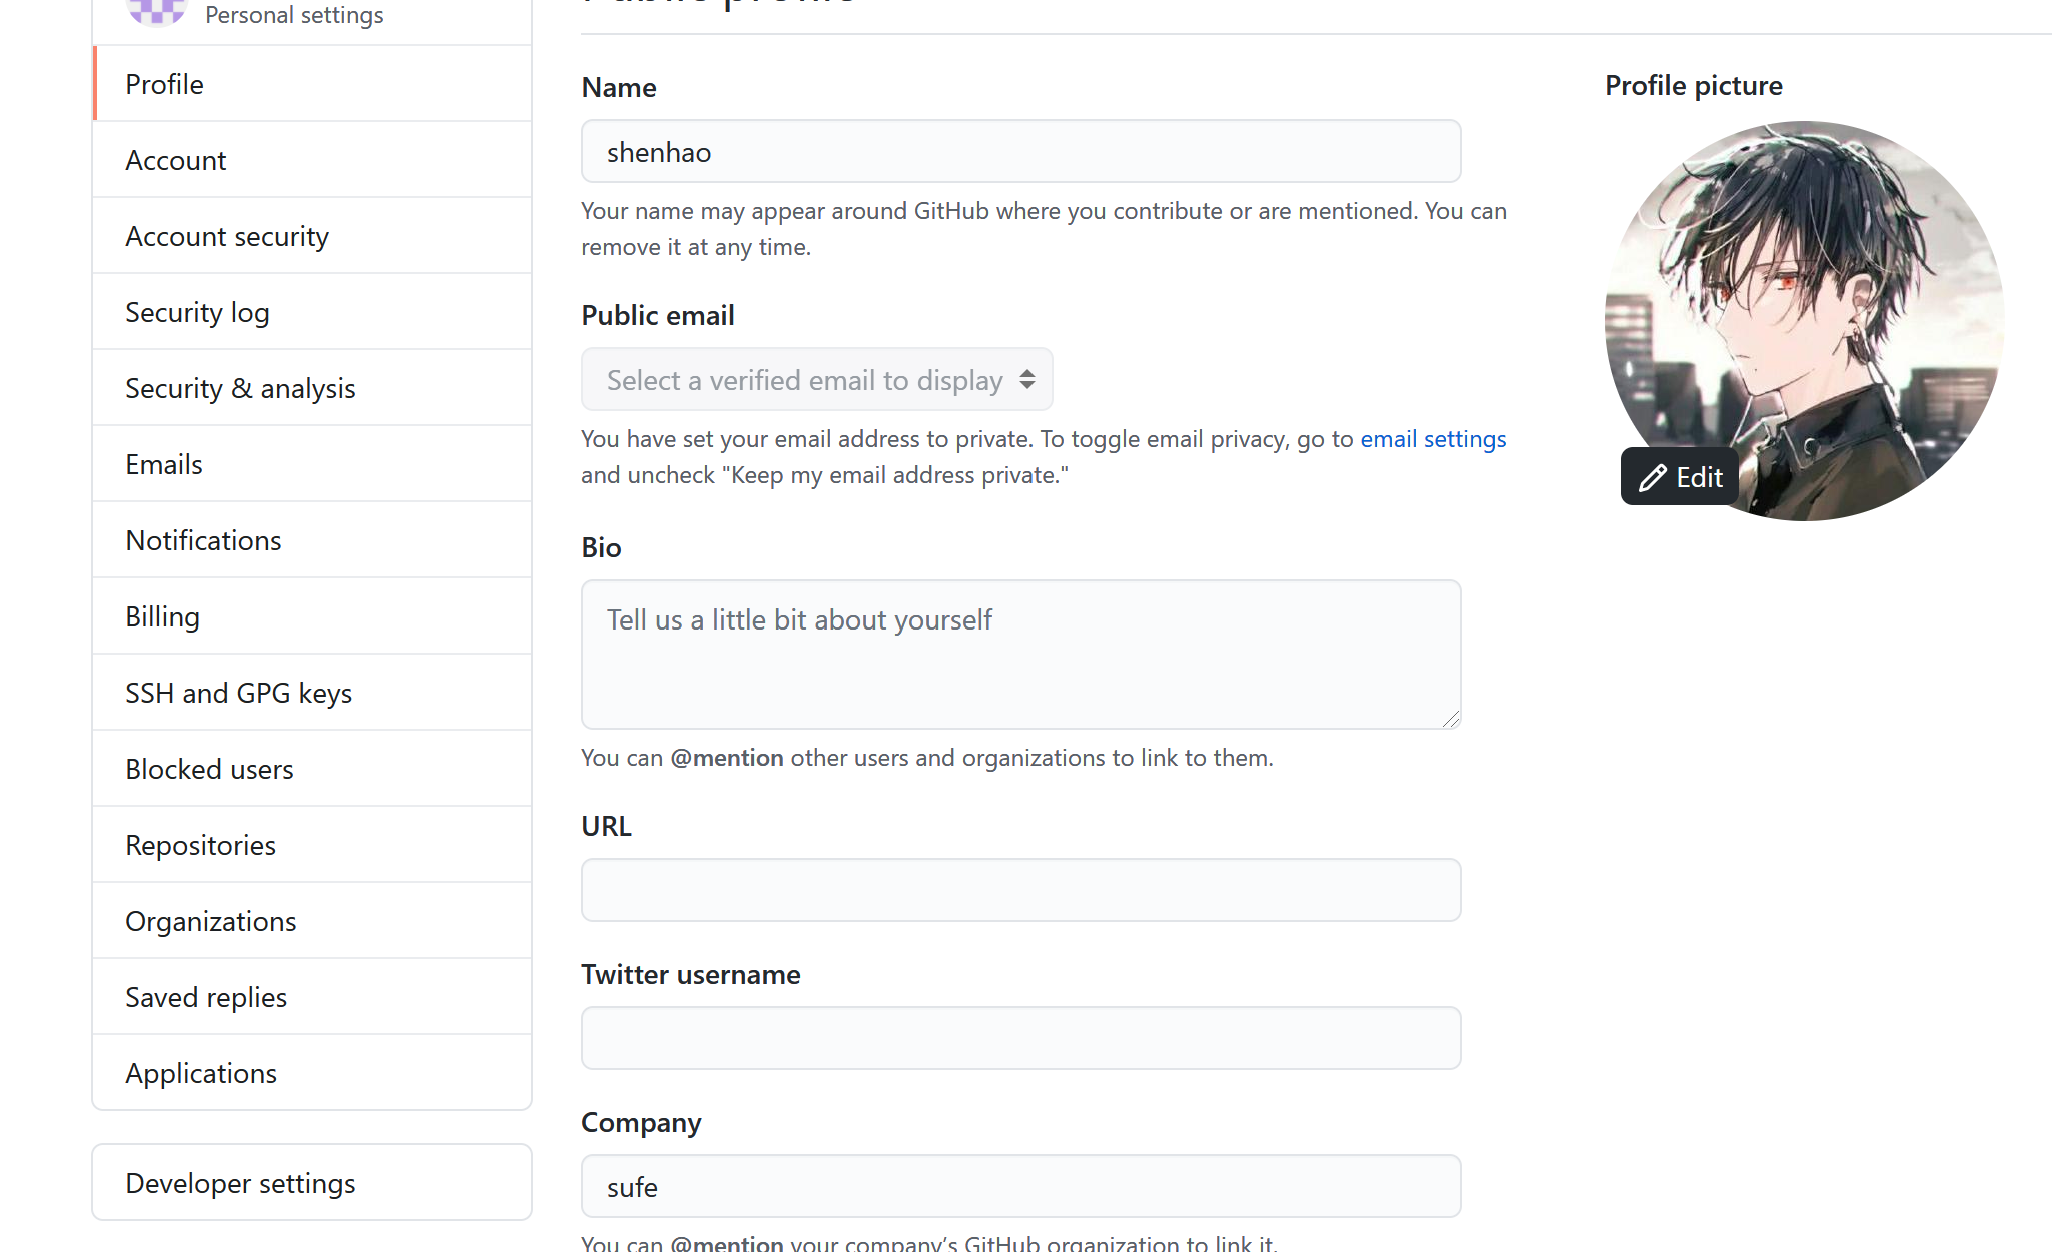Image resolution: width=2056 pixels, height=1252 pixels.
Task: Open Account security settings
Action: (227, 236)
